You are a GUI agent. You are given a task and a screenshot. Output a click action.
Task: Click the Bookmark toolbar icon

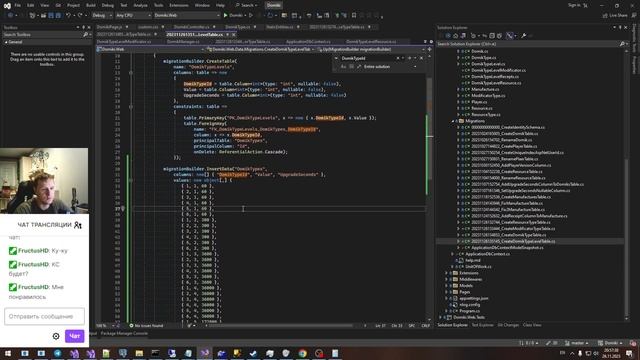pyautogui.click(x=354, y=16)
